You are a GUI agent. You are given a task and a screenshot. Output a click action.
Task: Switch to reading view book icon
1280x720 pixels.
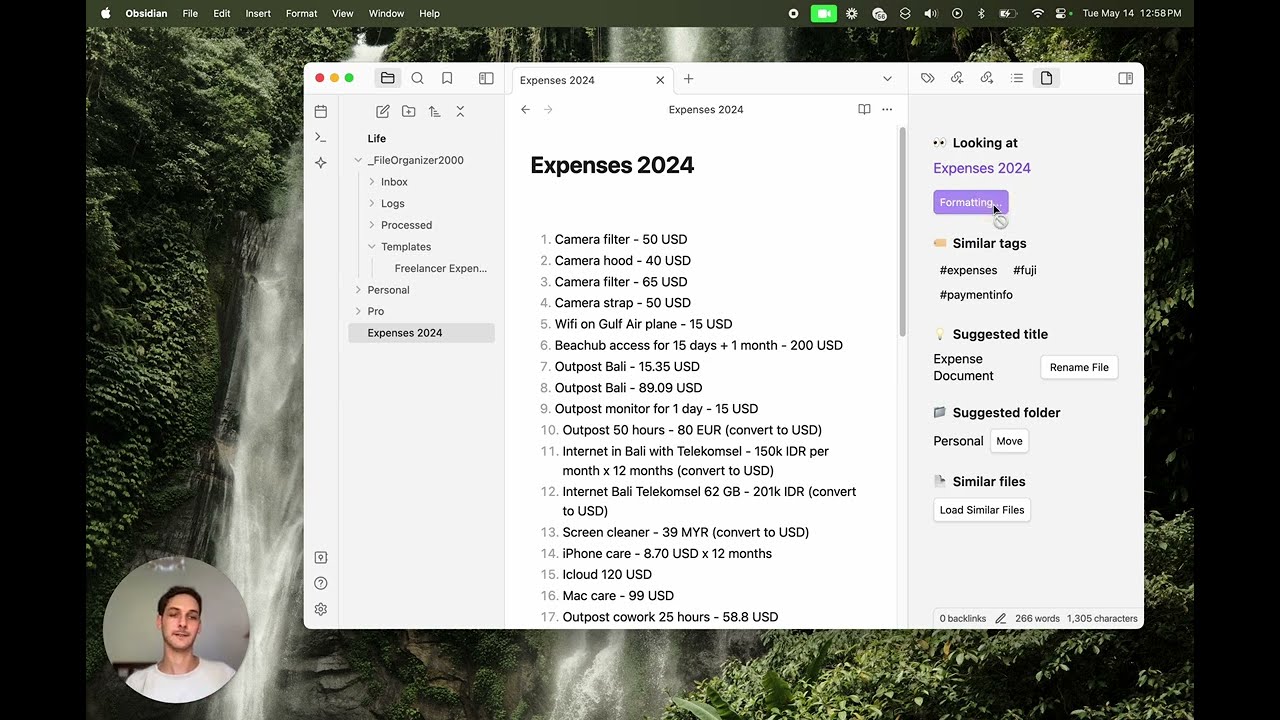(x=864, y=109)
